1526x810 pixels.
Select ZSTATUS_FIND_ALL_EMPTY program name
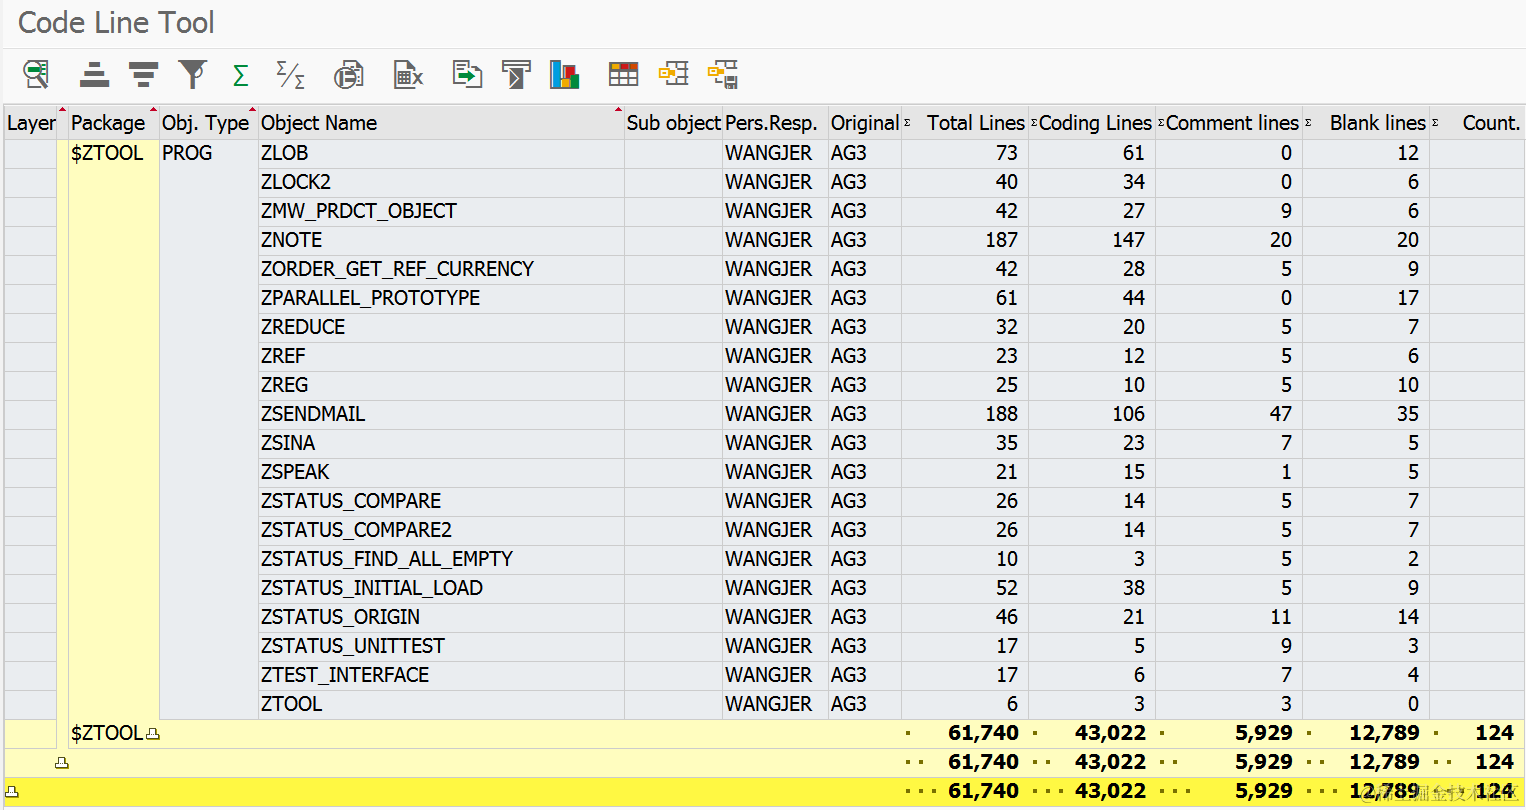point(387,559)
